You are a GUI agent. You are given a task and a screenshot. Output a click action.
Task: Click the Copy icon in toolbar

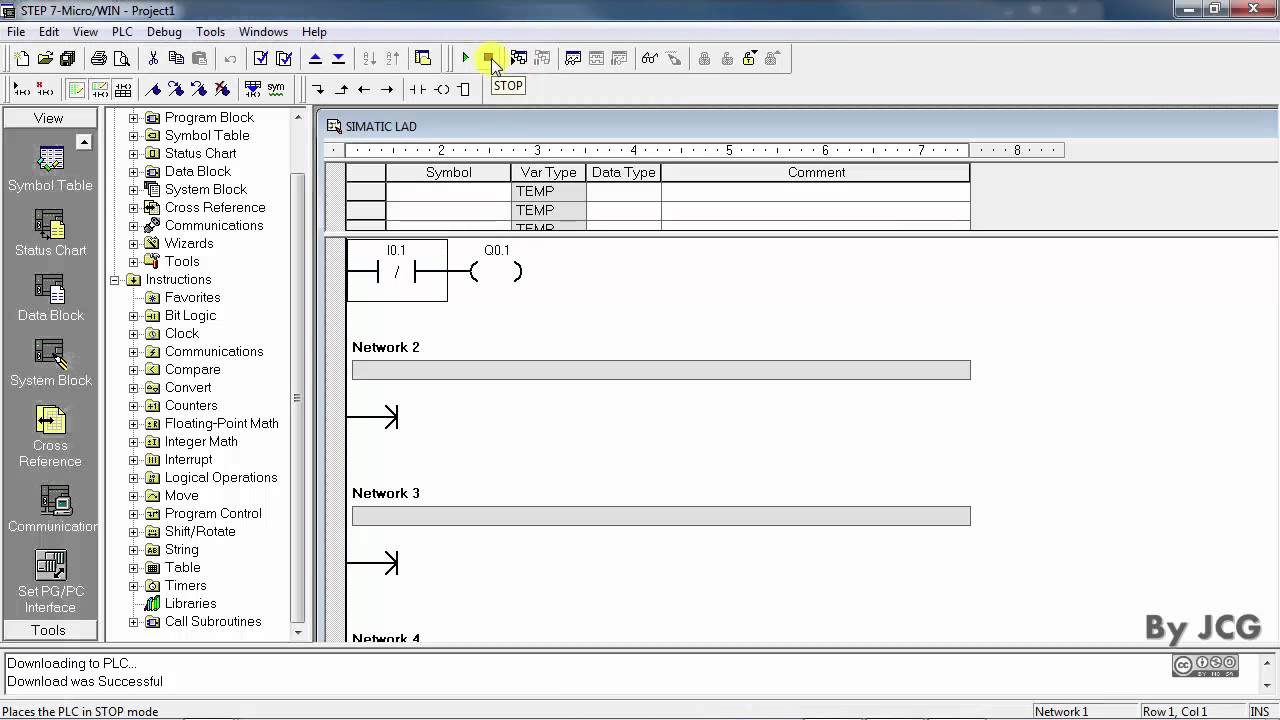[x=176, y=59]
